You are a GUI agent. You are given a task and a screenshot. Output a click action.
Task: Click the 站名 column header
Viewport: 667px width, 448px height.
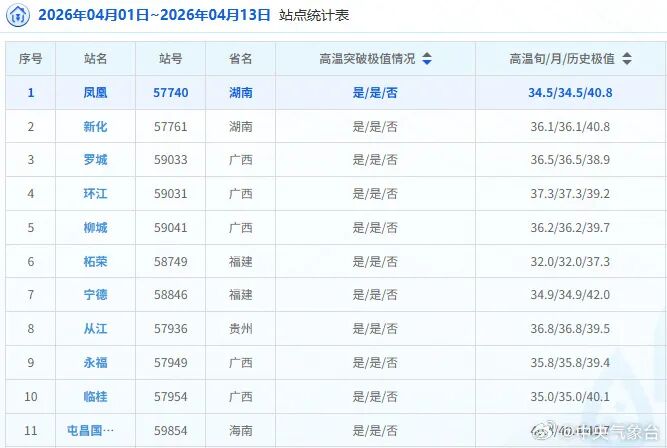(96, 60)
